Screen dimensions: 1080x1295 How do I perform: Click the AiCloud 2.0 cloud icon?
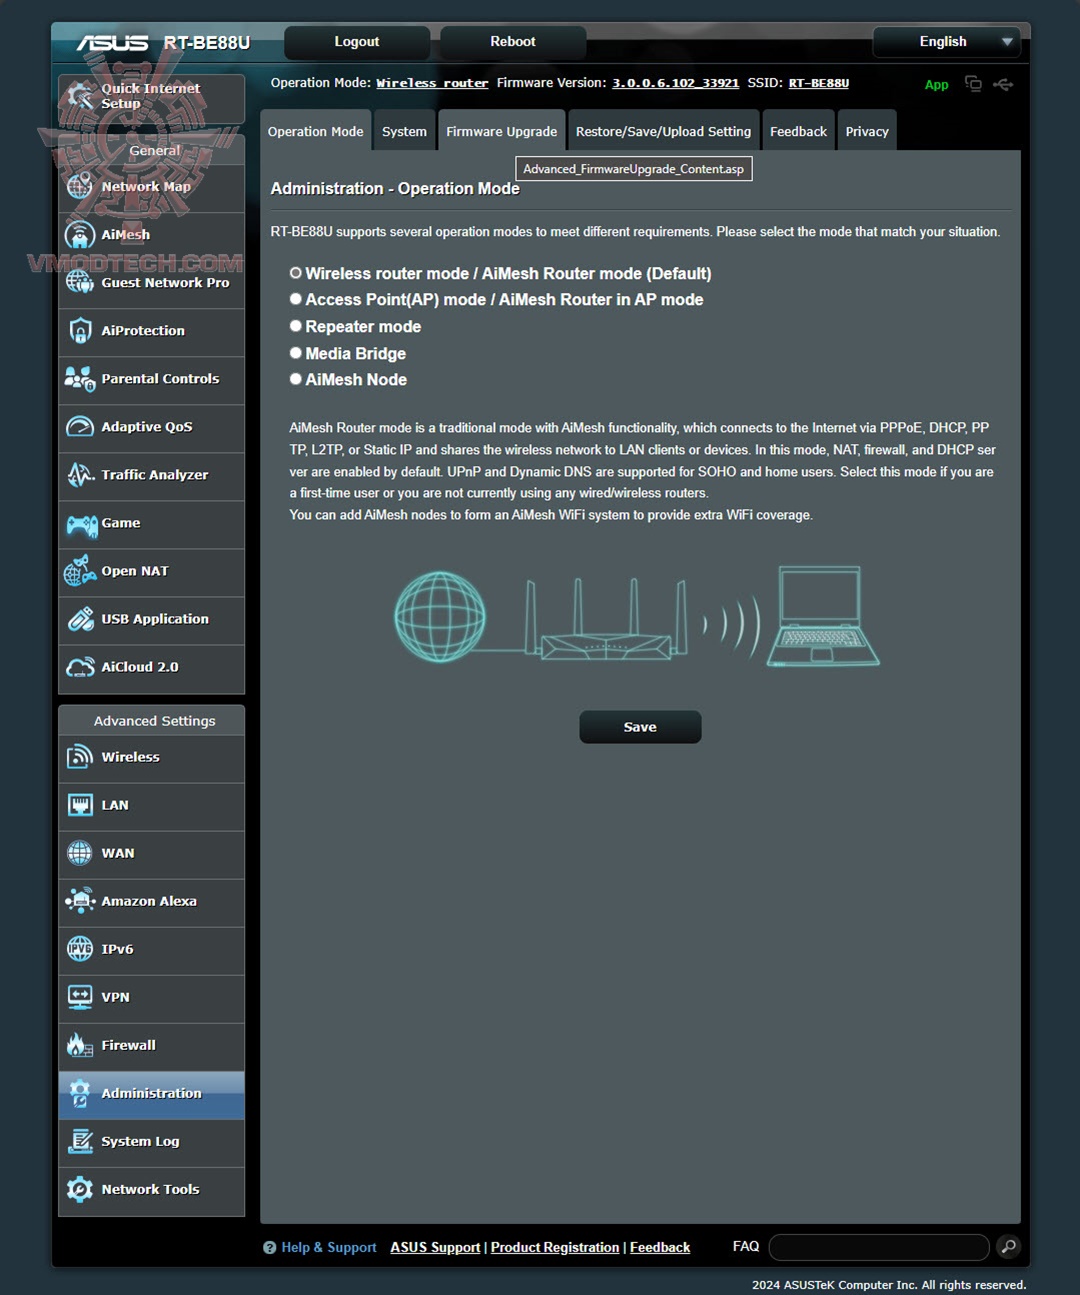click(x=80, y=667)
